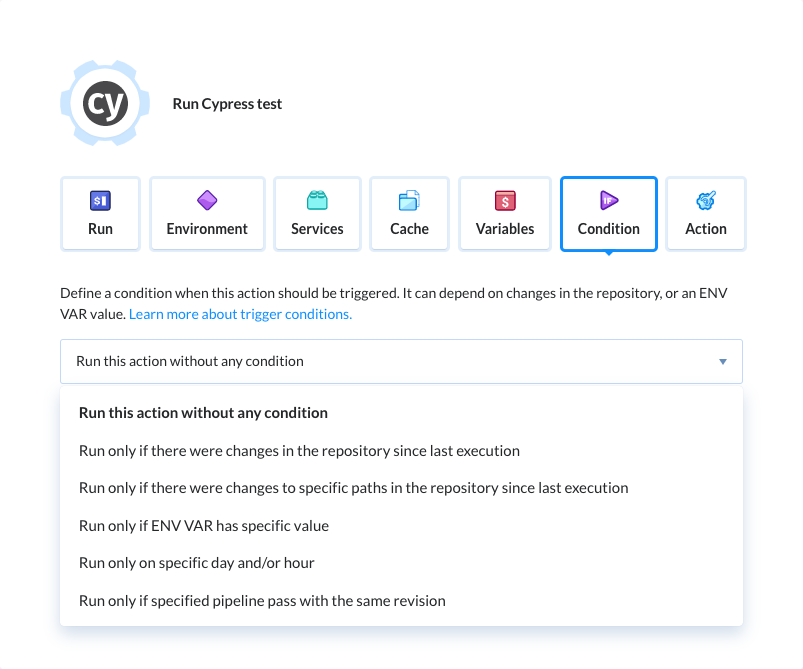Click the dropdown chevron arrow

(x=722, y=361)
